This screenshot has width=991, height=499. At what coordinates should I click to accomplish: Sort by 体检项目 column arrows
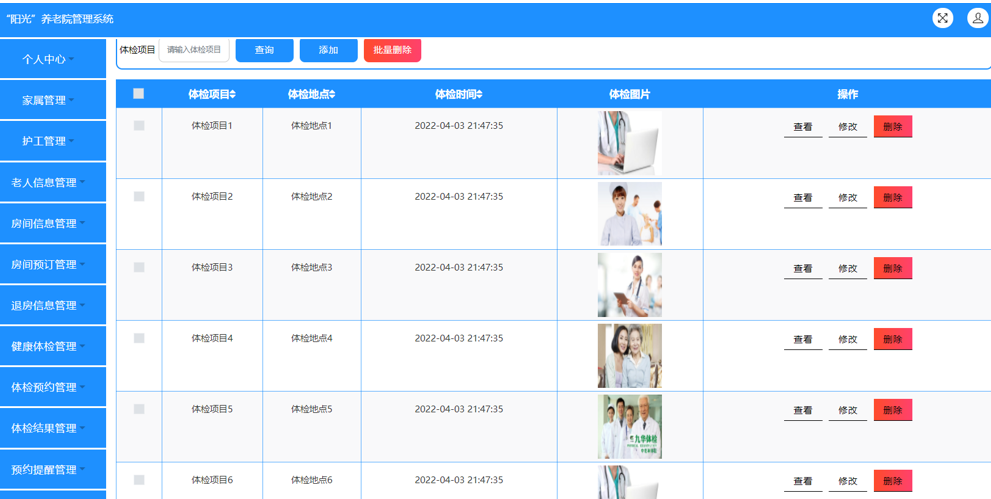233,95
